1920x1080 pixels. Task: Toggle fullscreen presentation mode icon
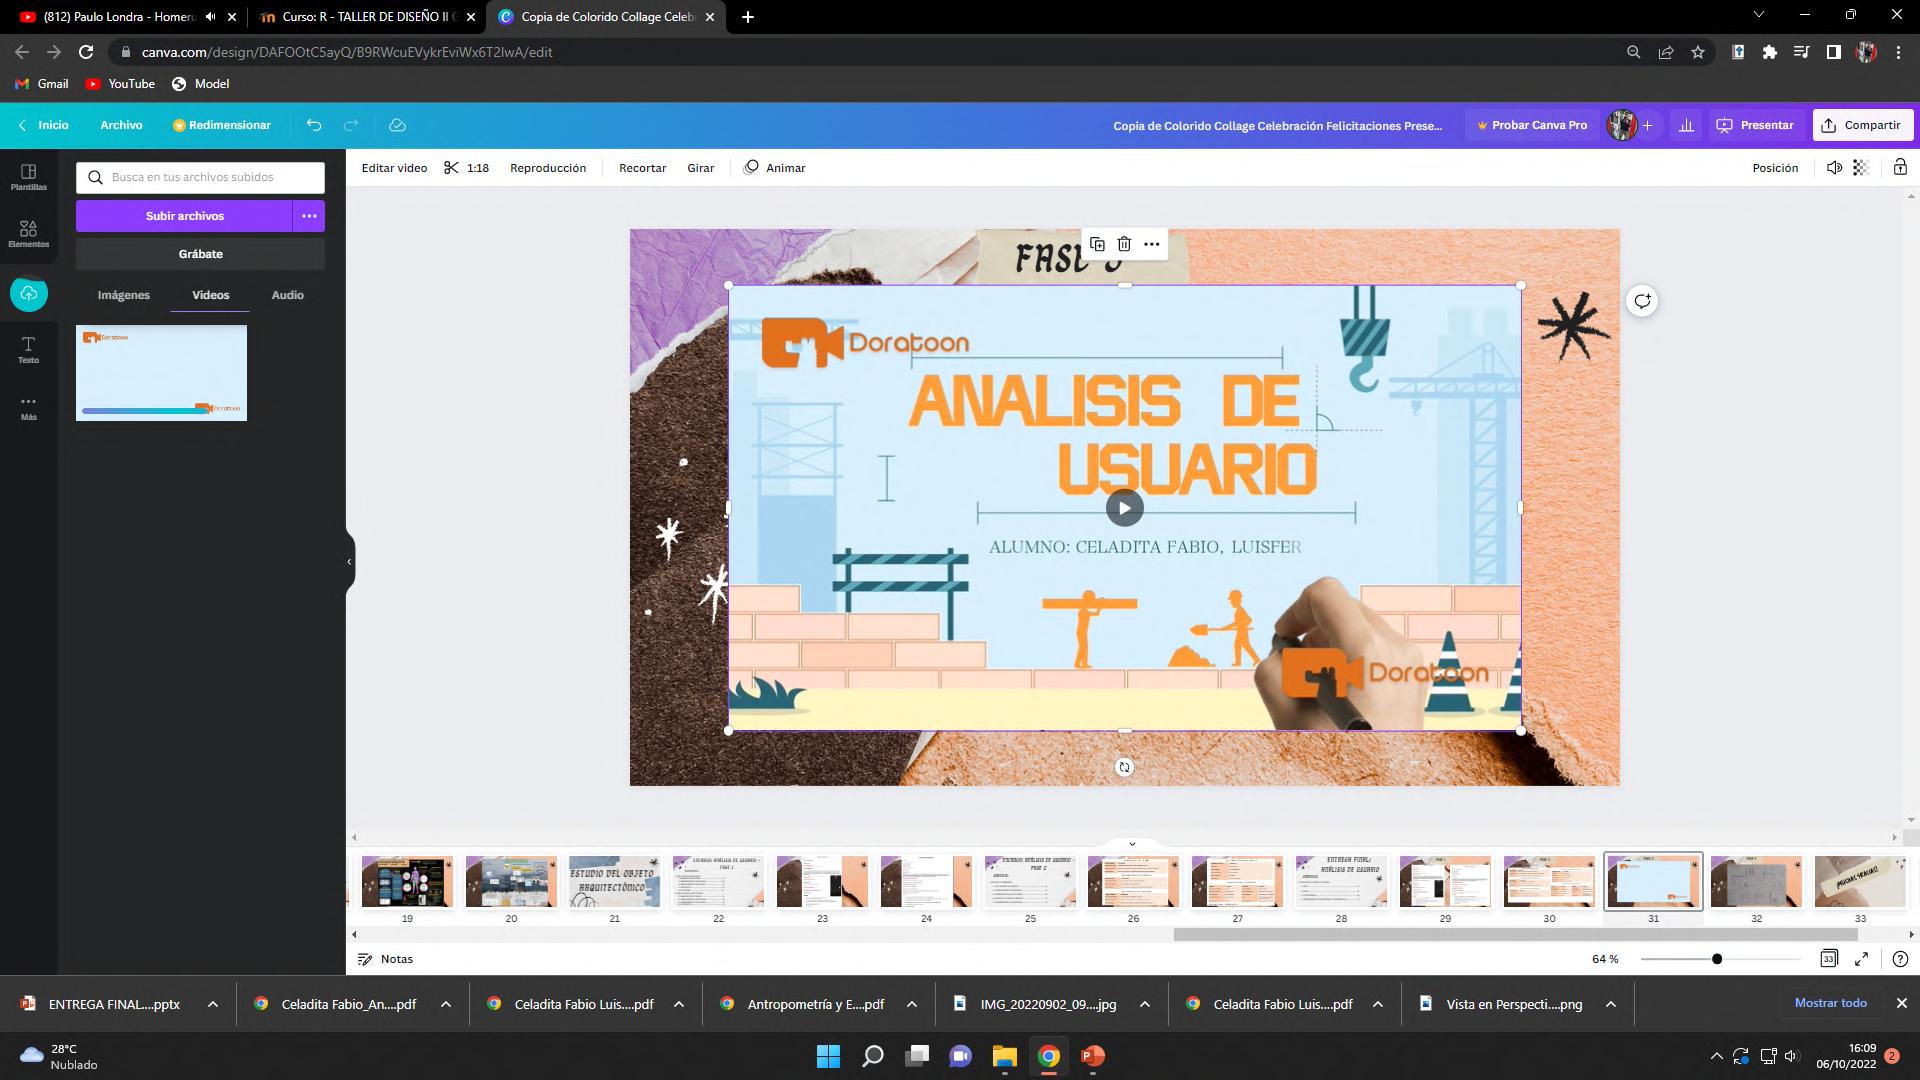[x=1862, y=959]
